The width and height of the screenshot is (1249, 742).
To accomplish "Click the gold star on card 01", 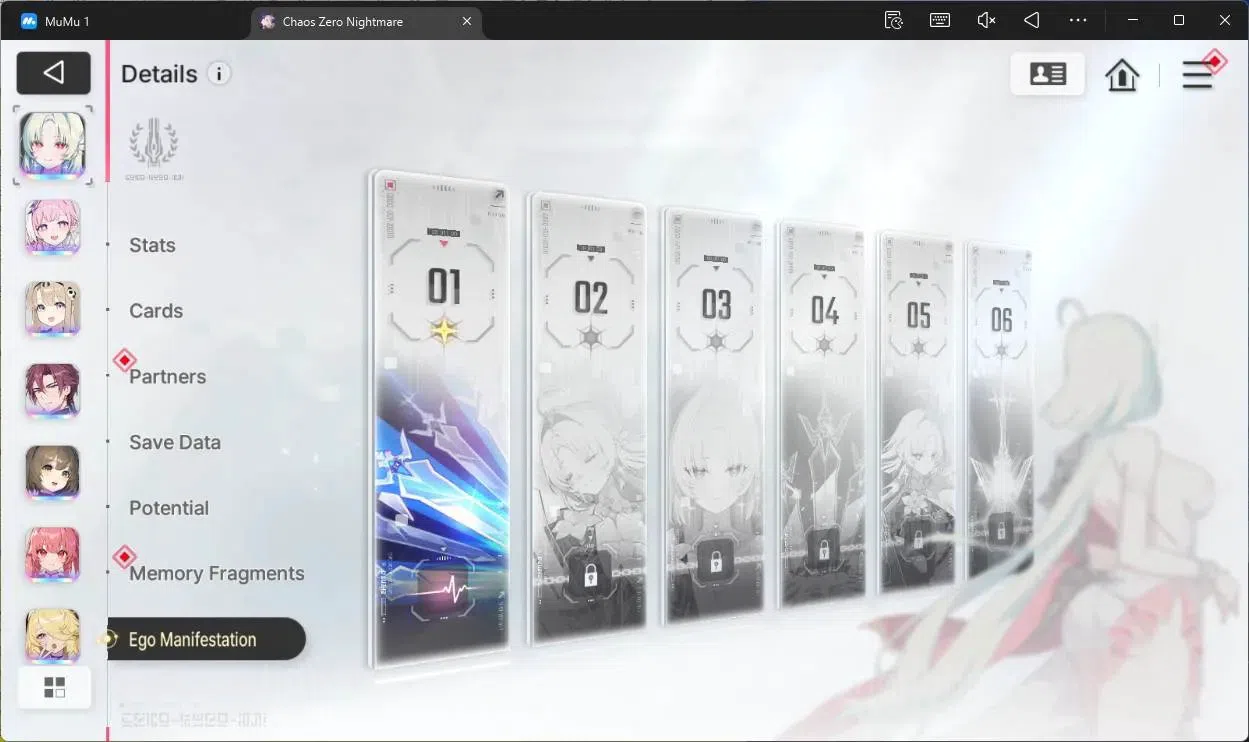I will 443,329.
